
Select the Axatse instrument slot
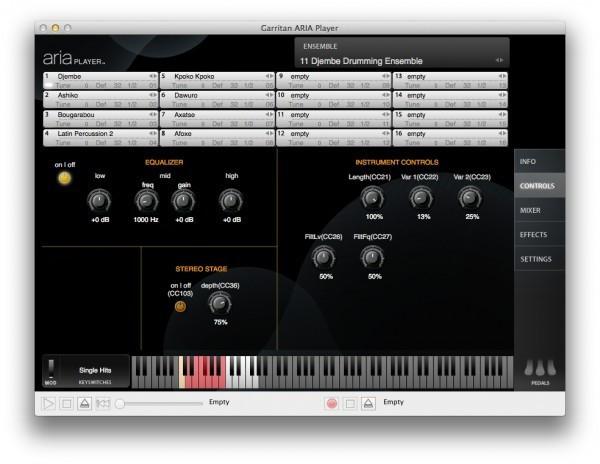(x=217, y=119)
